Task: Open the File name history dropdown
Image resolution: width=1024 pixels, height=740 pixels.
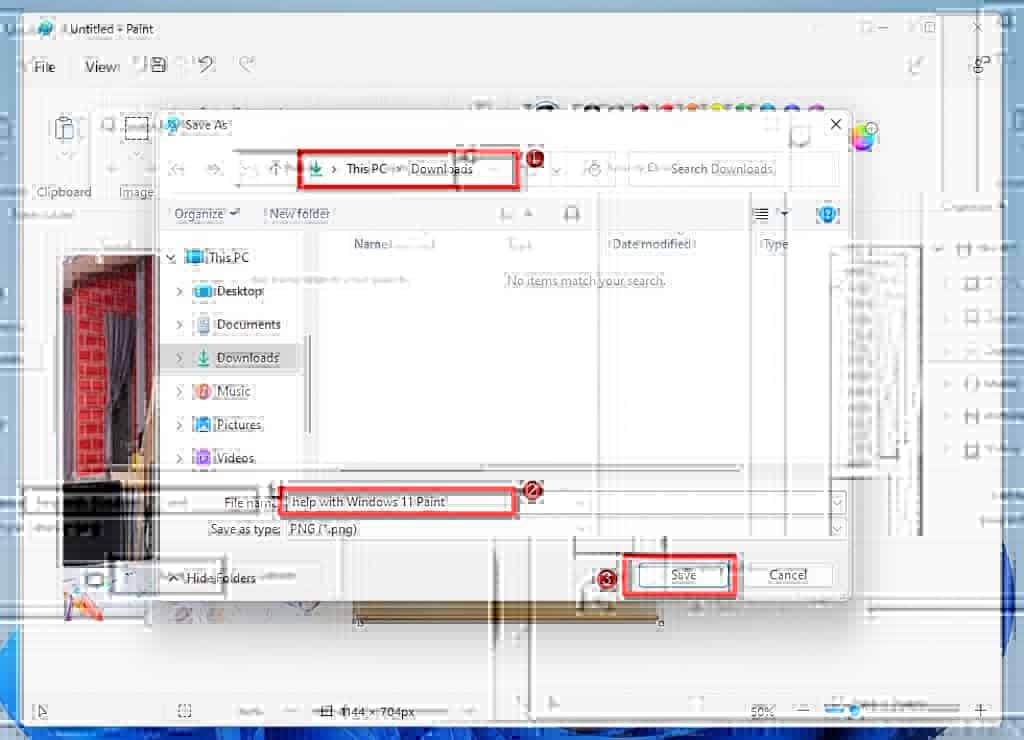Action: click(x=837, y=502)
